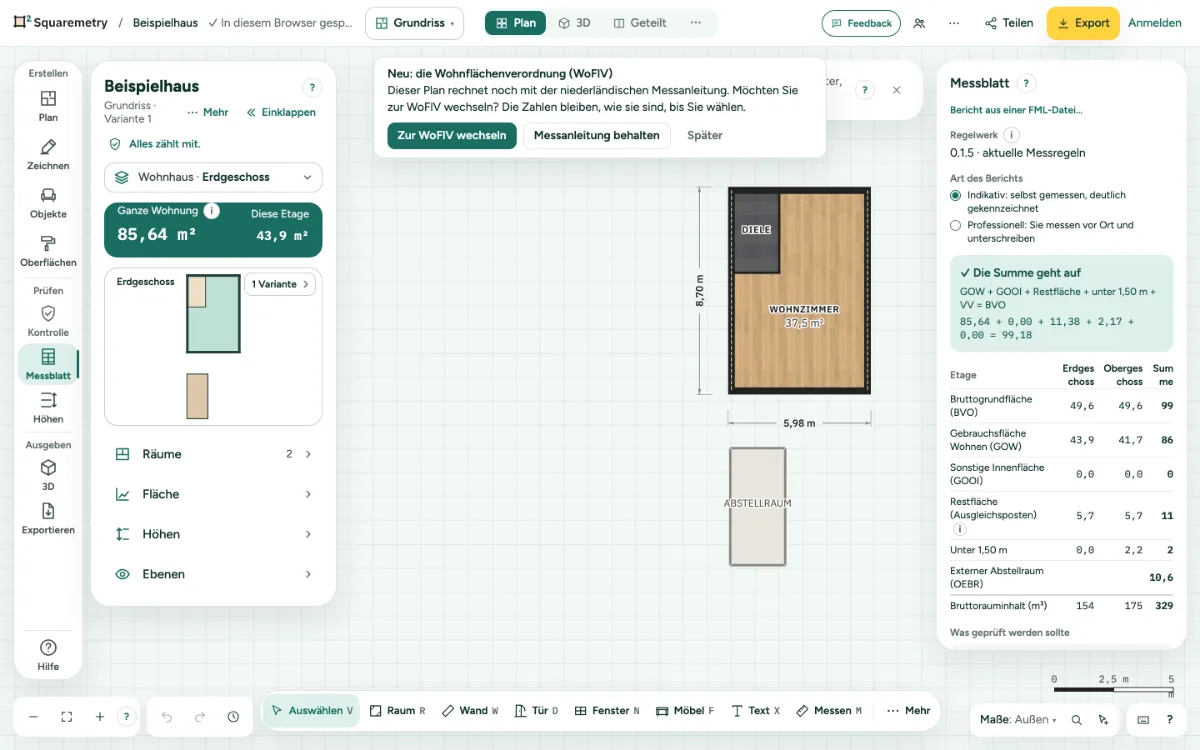Expand the Ebenen section
The image size is (1200, 750).
pos(213,574)
